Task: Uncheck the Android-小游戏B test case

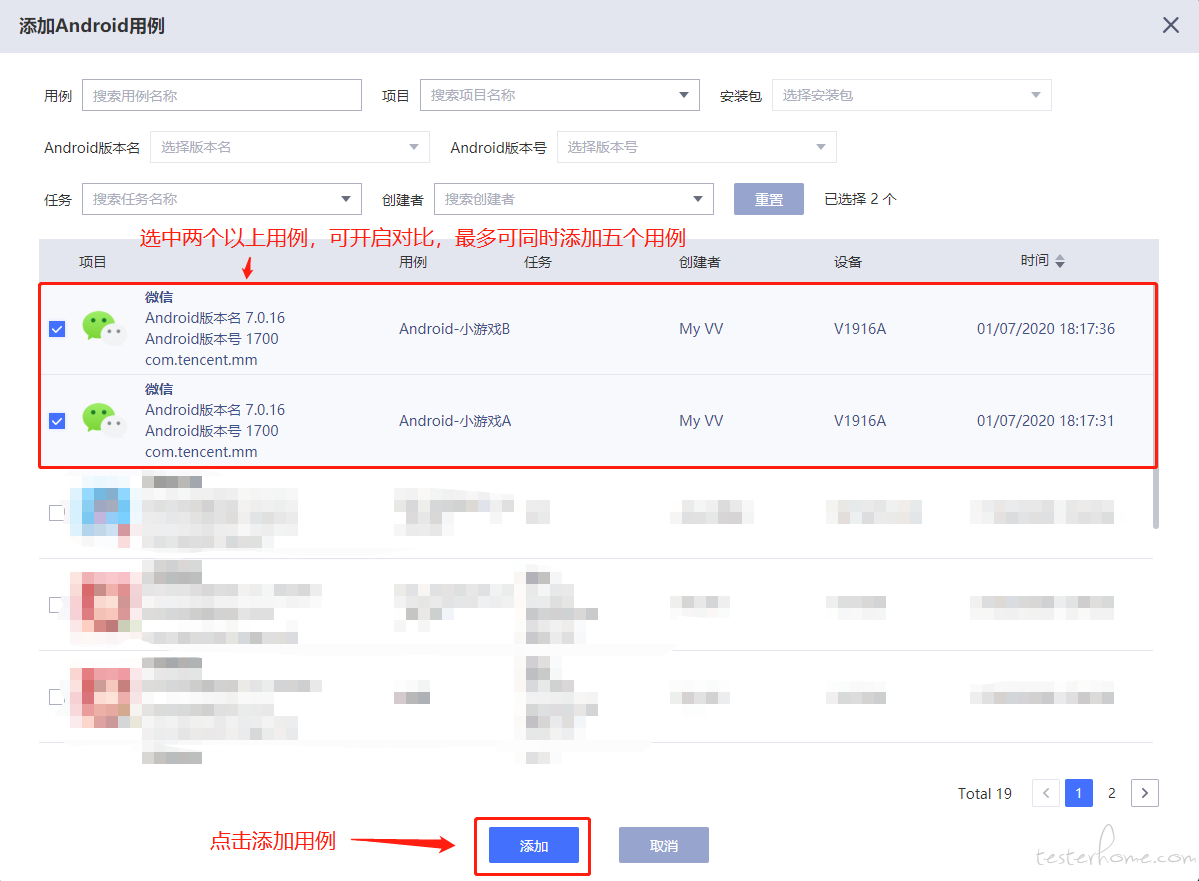Action: [57, 329]
